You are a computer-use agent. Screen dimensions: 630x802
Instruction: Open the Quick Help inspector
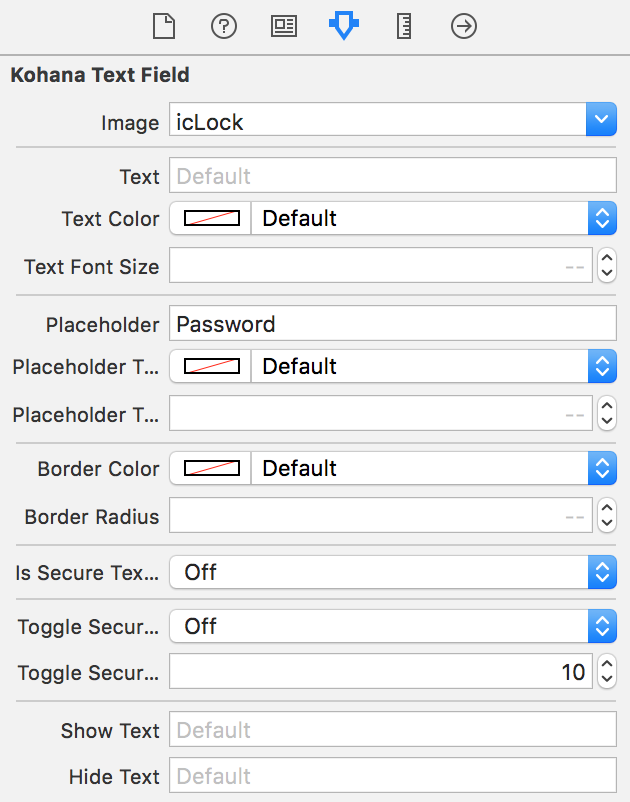click(224, 26)
